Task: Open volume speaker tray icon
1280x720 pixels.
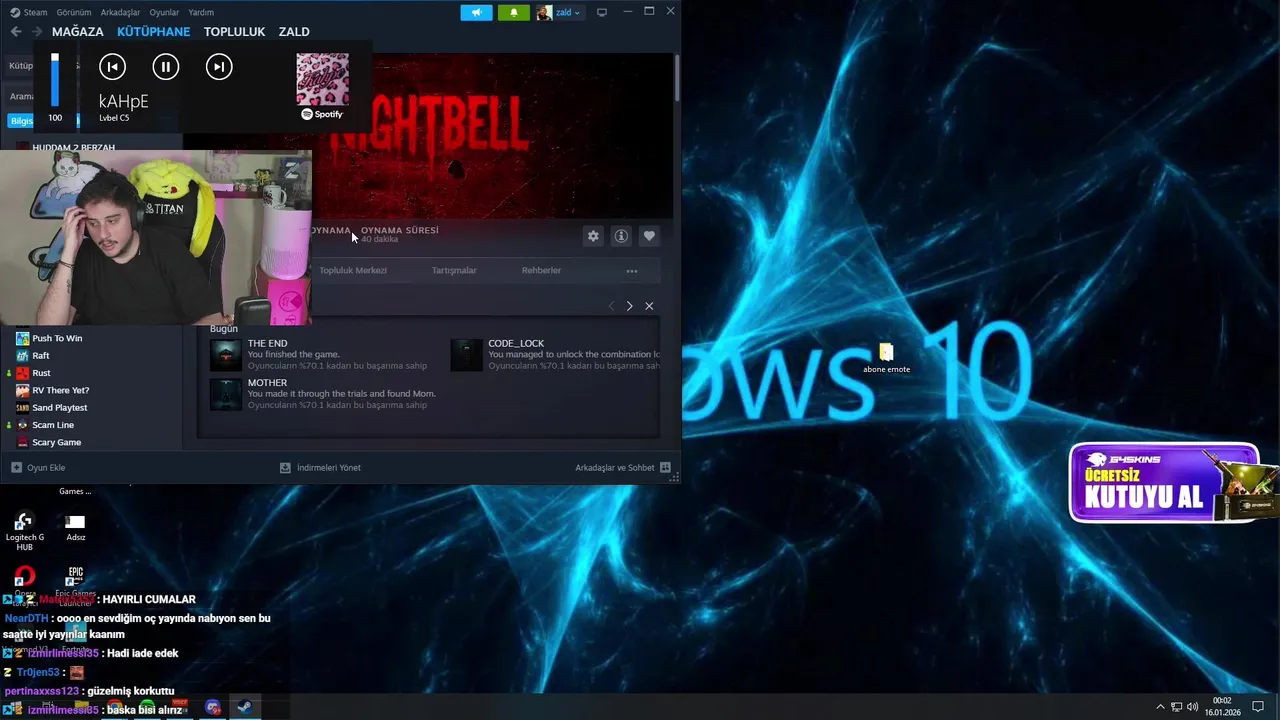Action: click(1192, 707)
